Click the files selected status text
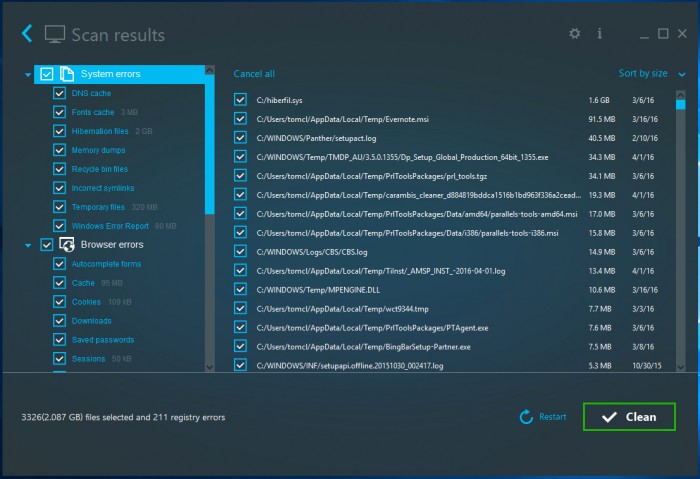 pos(123,417)
